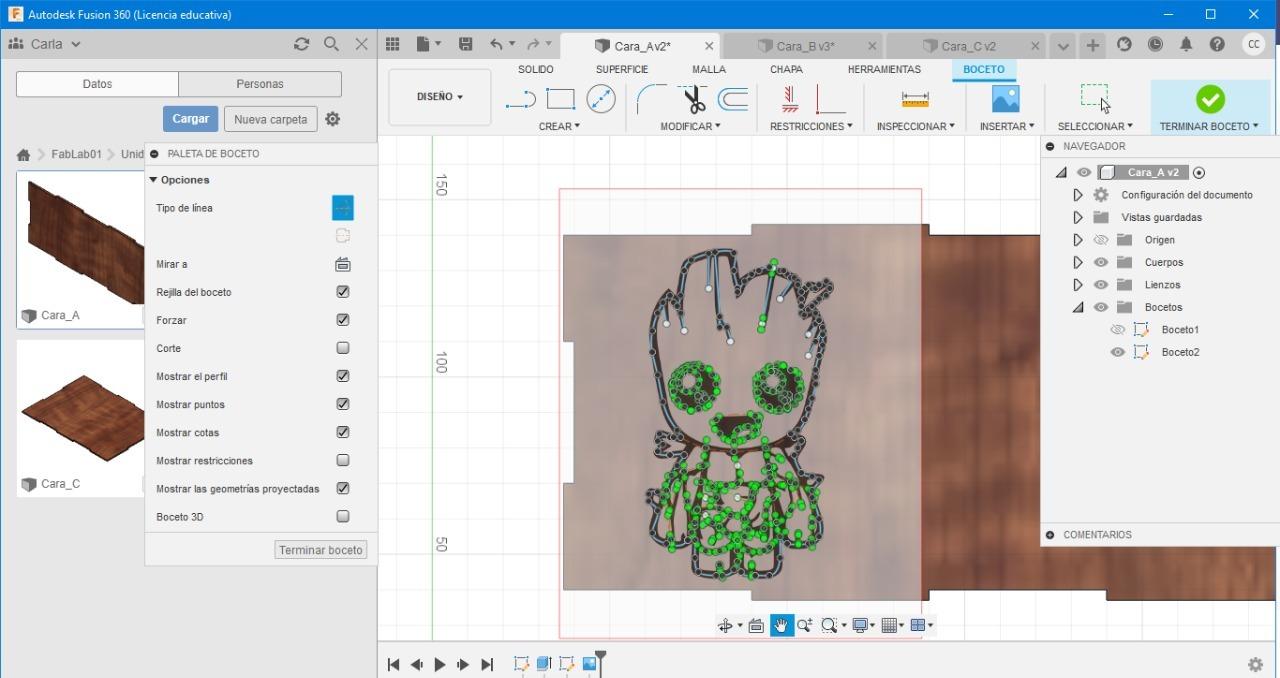The image size is (1280, 678).
Task: Select the Offset tool
Action: [733, 99]
